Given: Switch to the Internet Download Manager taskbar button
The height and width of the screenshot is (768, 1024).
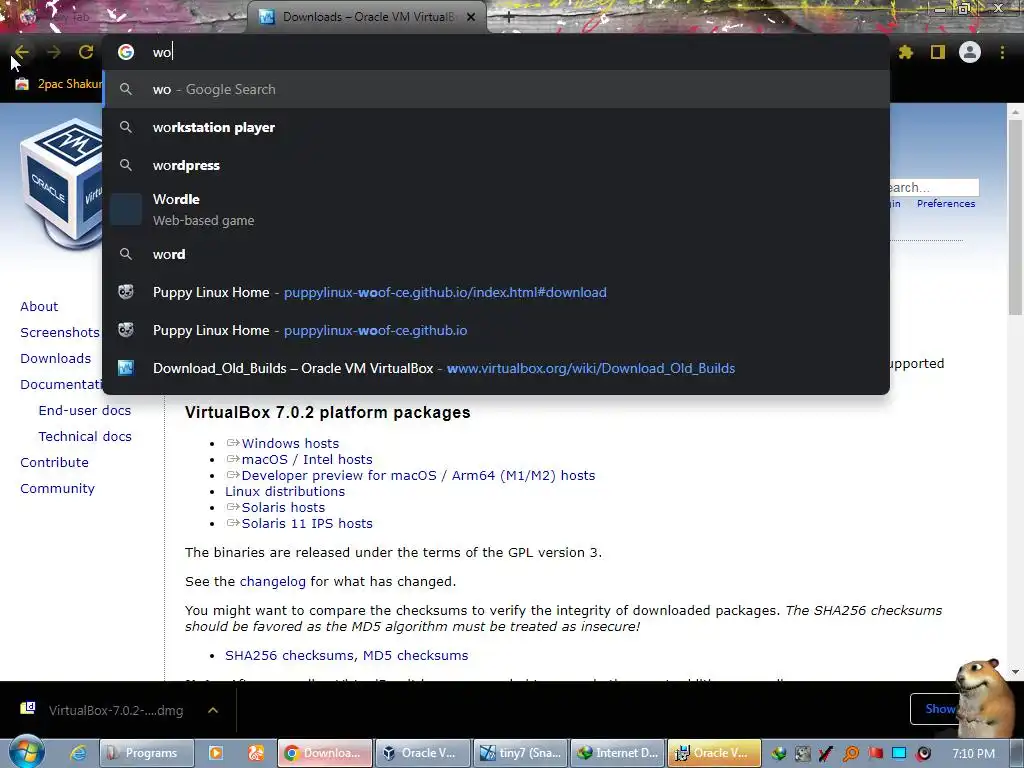Looking at the screenshot, I should point(618,753).
